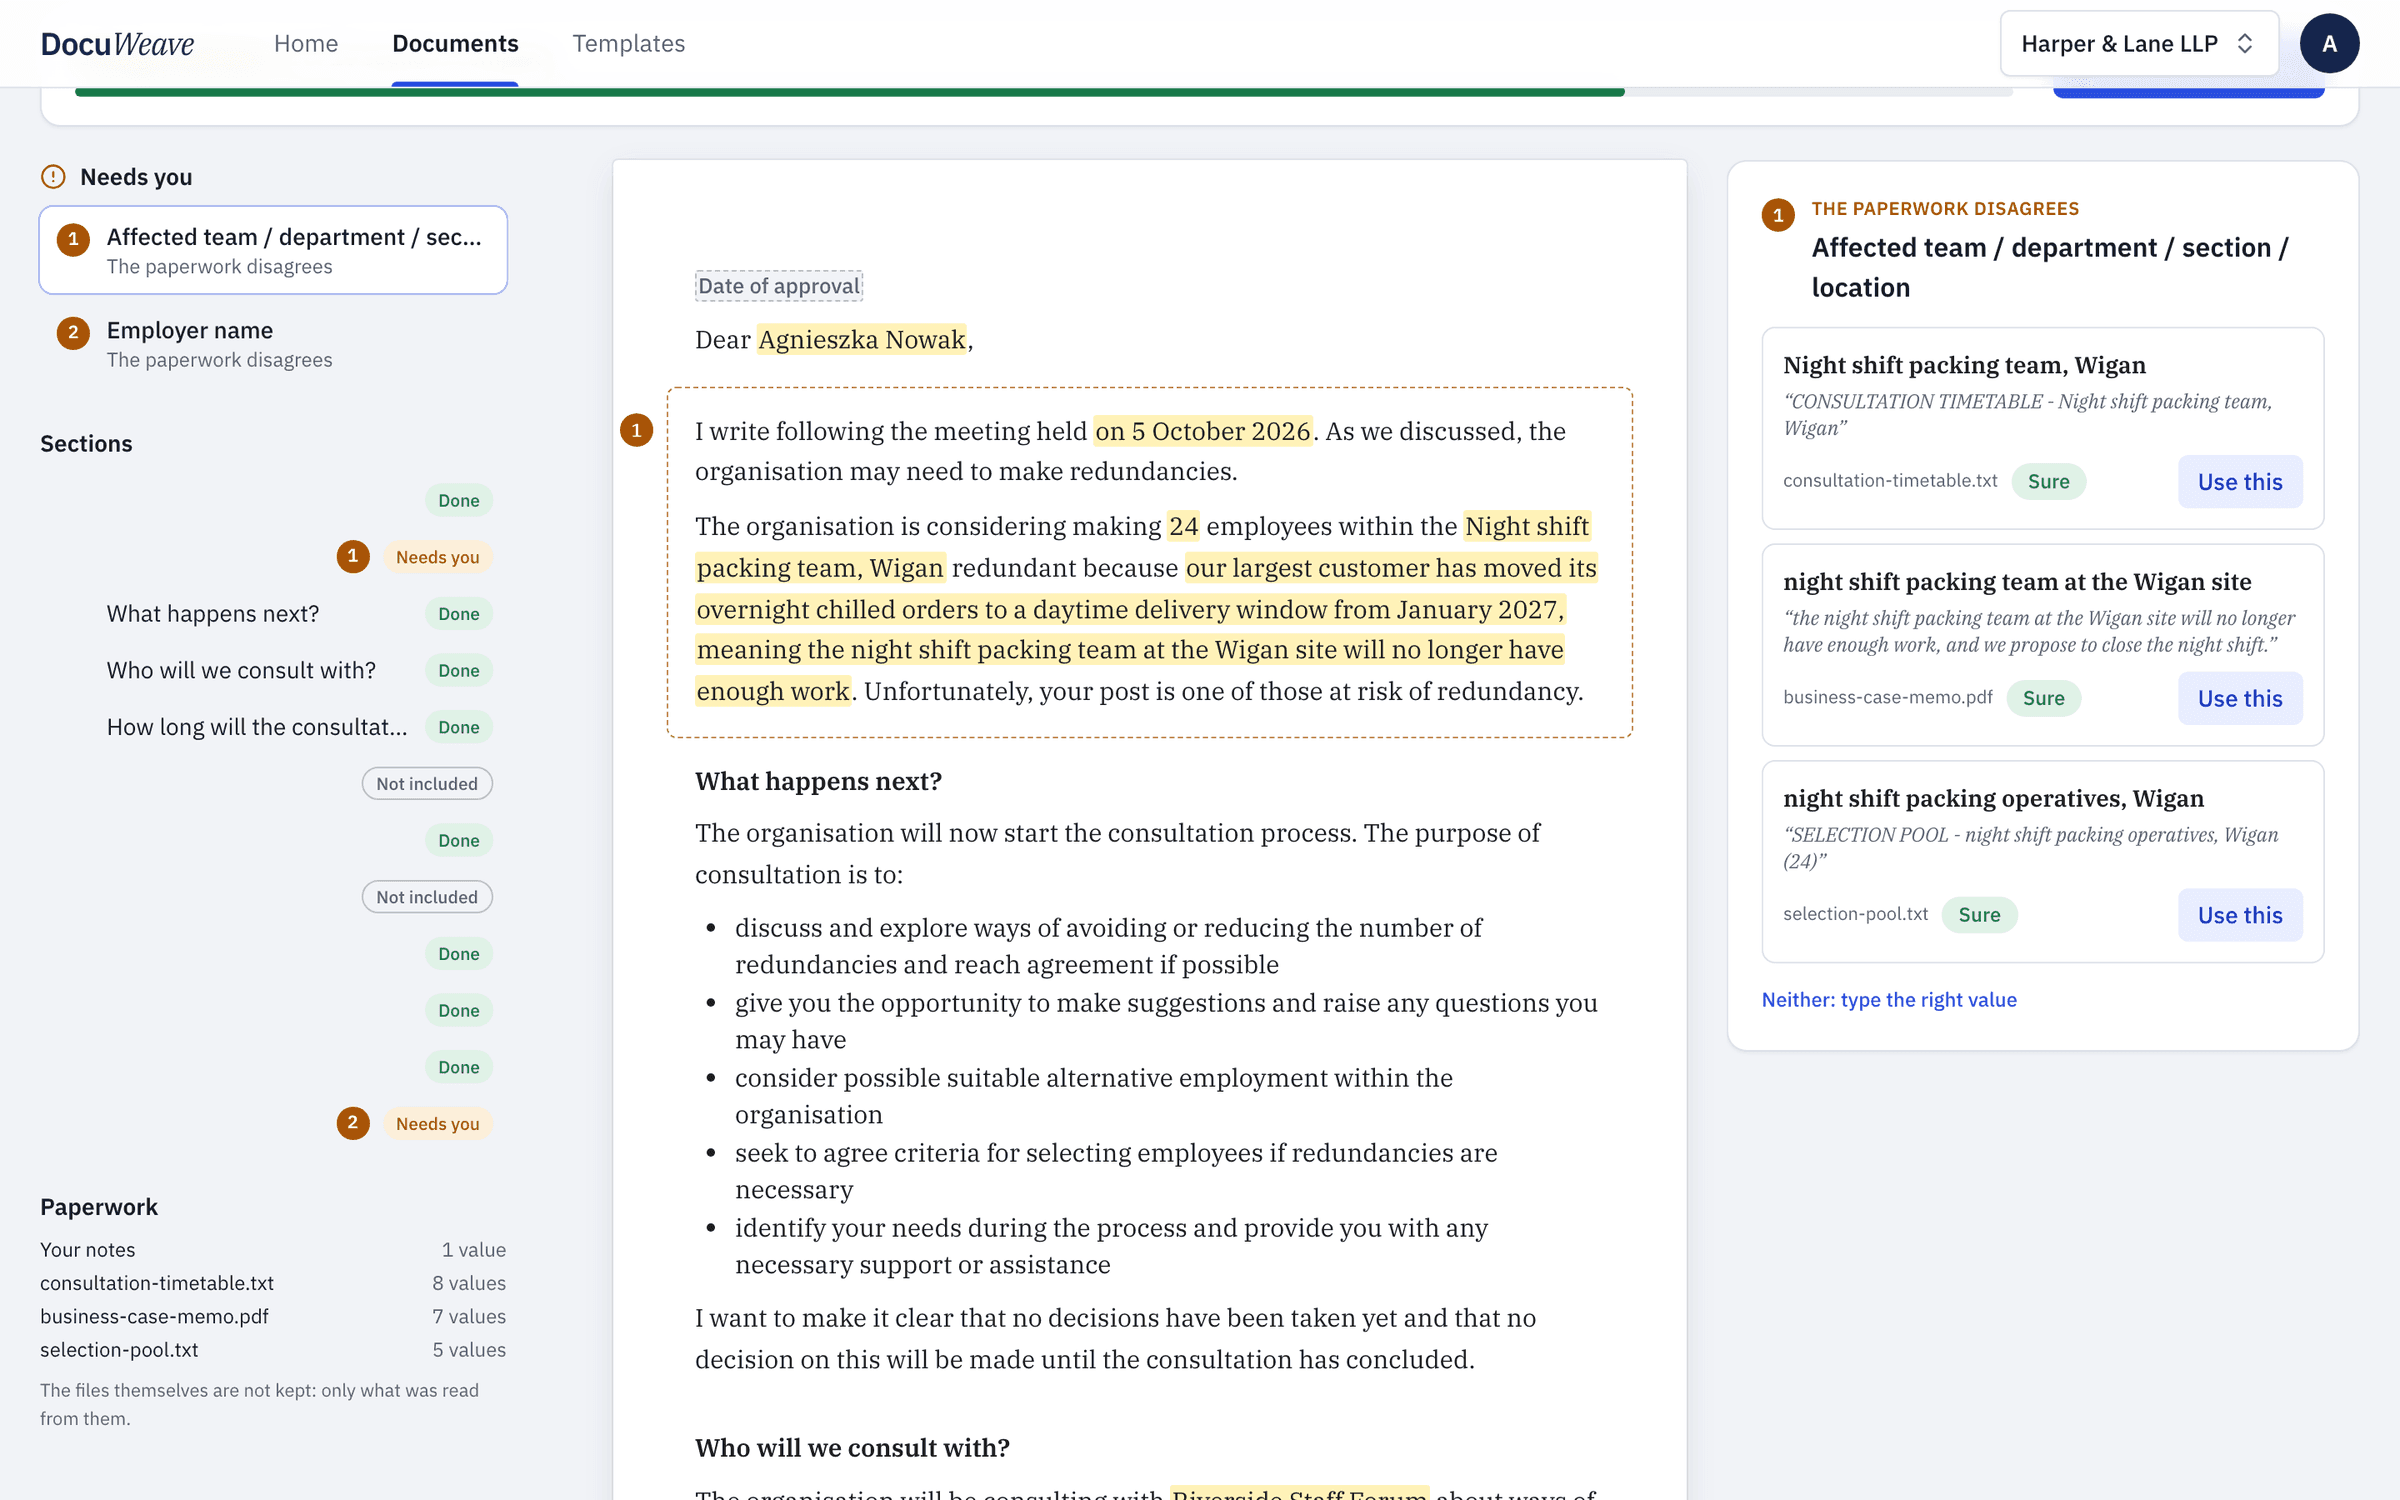Click the Needs you badge numbered 1 in Sections
Screen dimensions: 2400x1500
click(437, 557)
